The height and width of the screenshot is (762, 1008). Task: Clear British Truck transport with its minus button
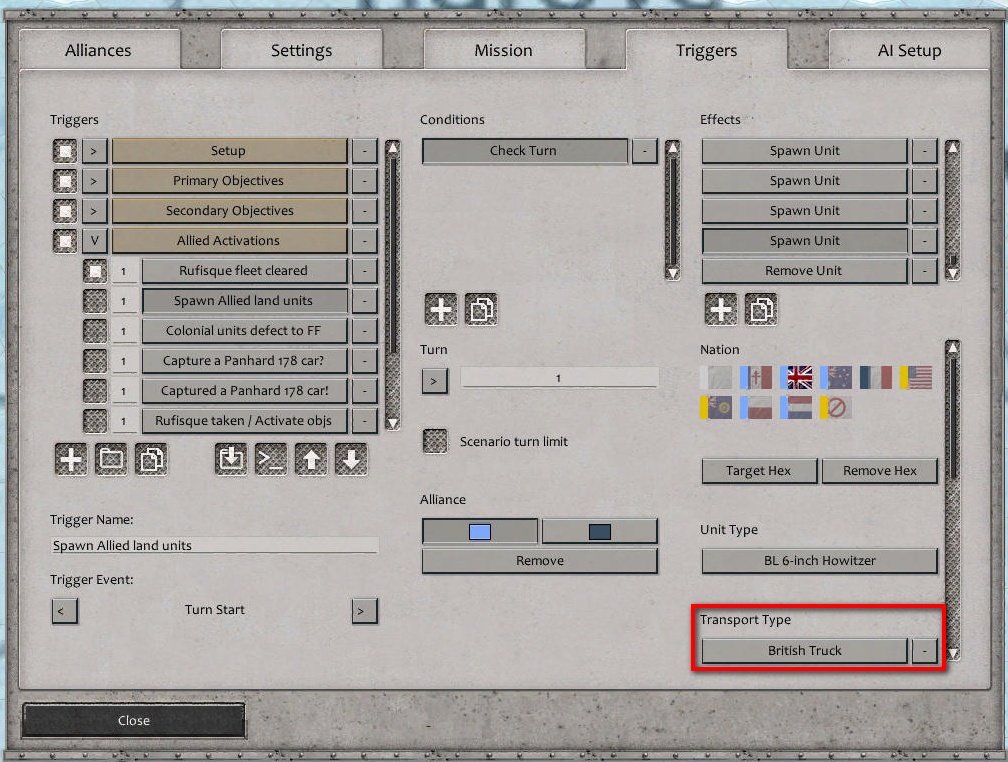coord(924,651)
